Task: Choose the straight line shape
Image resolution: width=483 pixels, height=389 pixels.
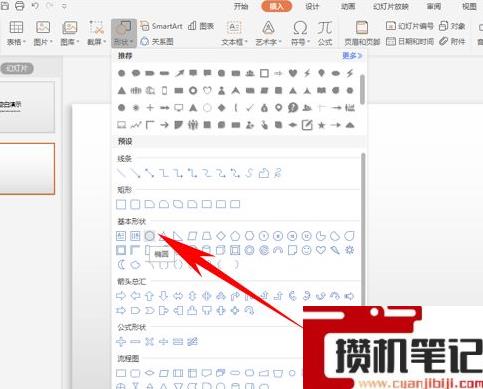Action: (121, 173)
